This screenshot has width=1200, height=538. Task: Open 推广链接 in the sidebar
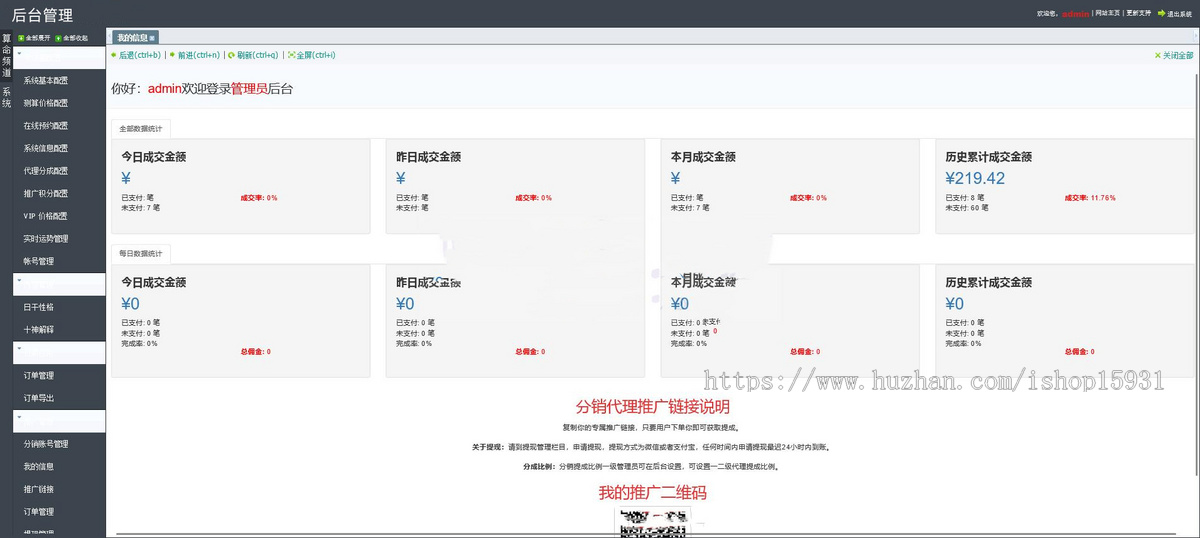point(39,489)
